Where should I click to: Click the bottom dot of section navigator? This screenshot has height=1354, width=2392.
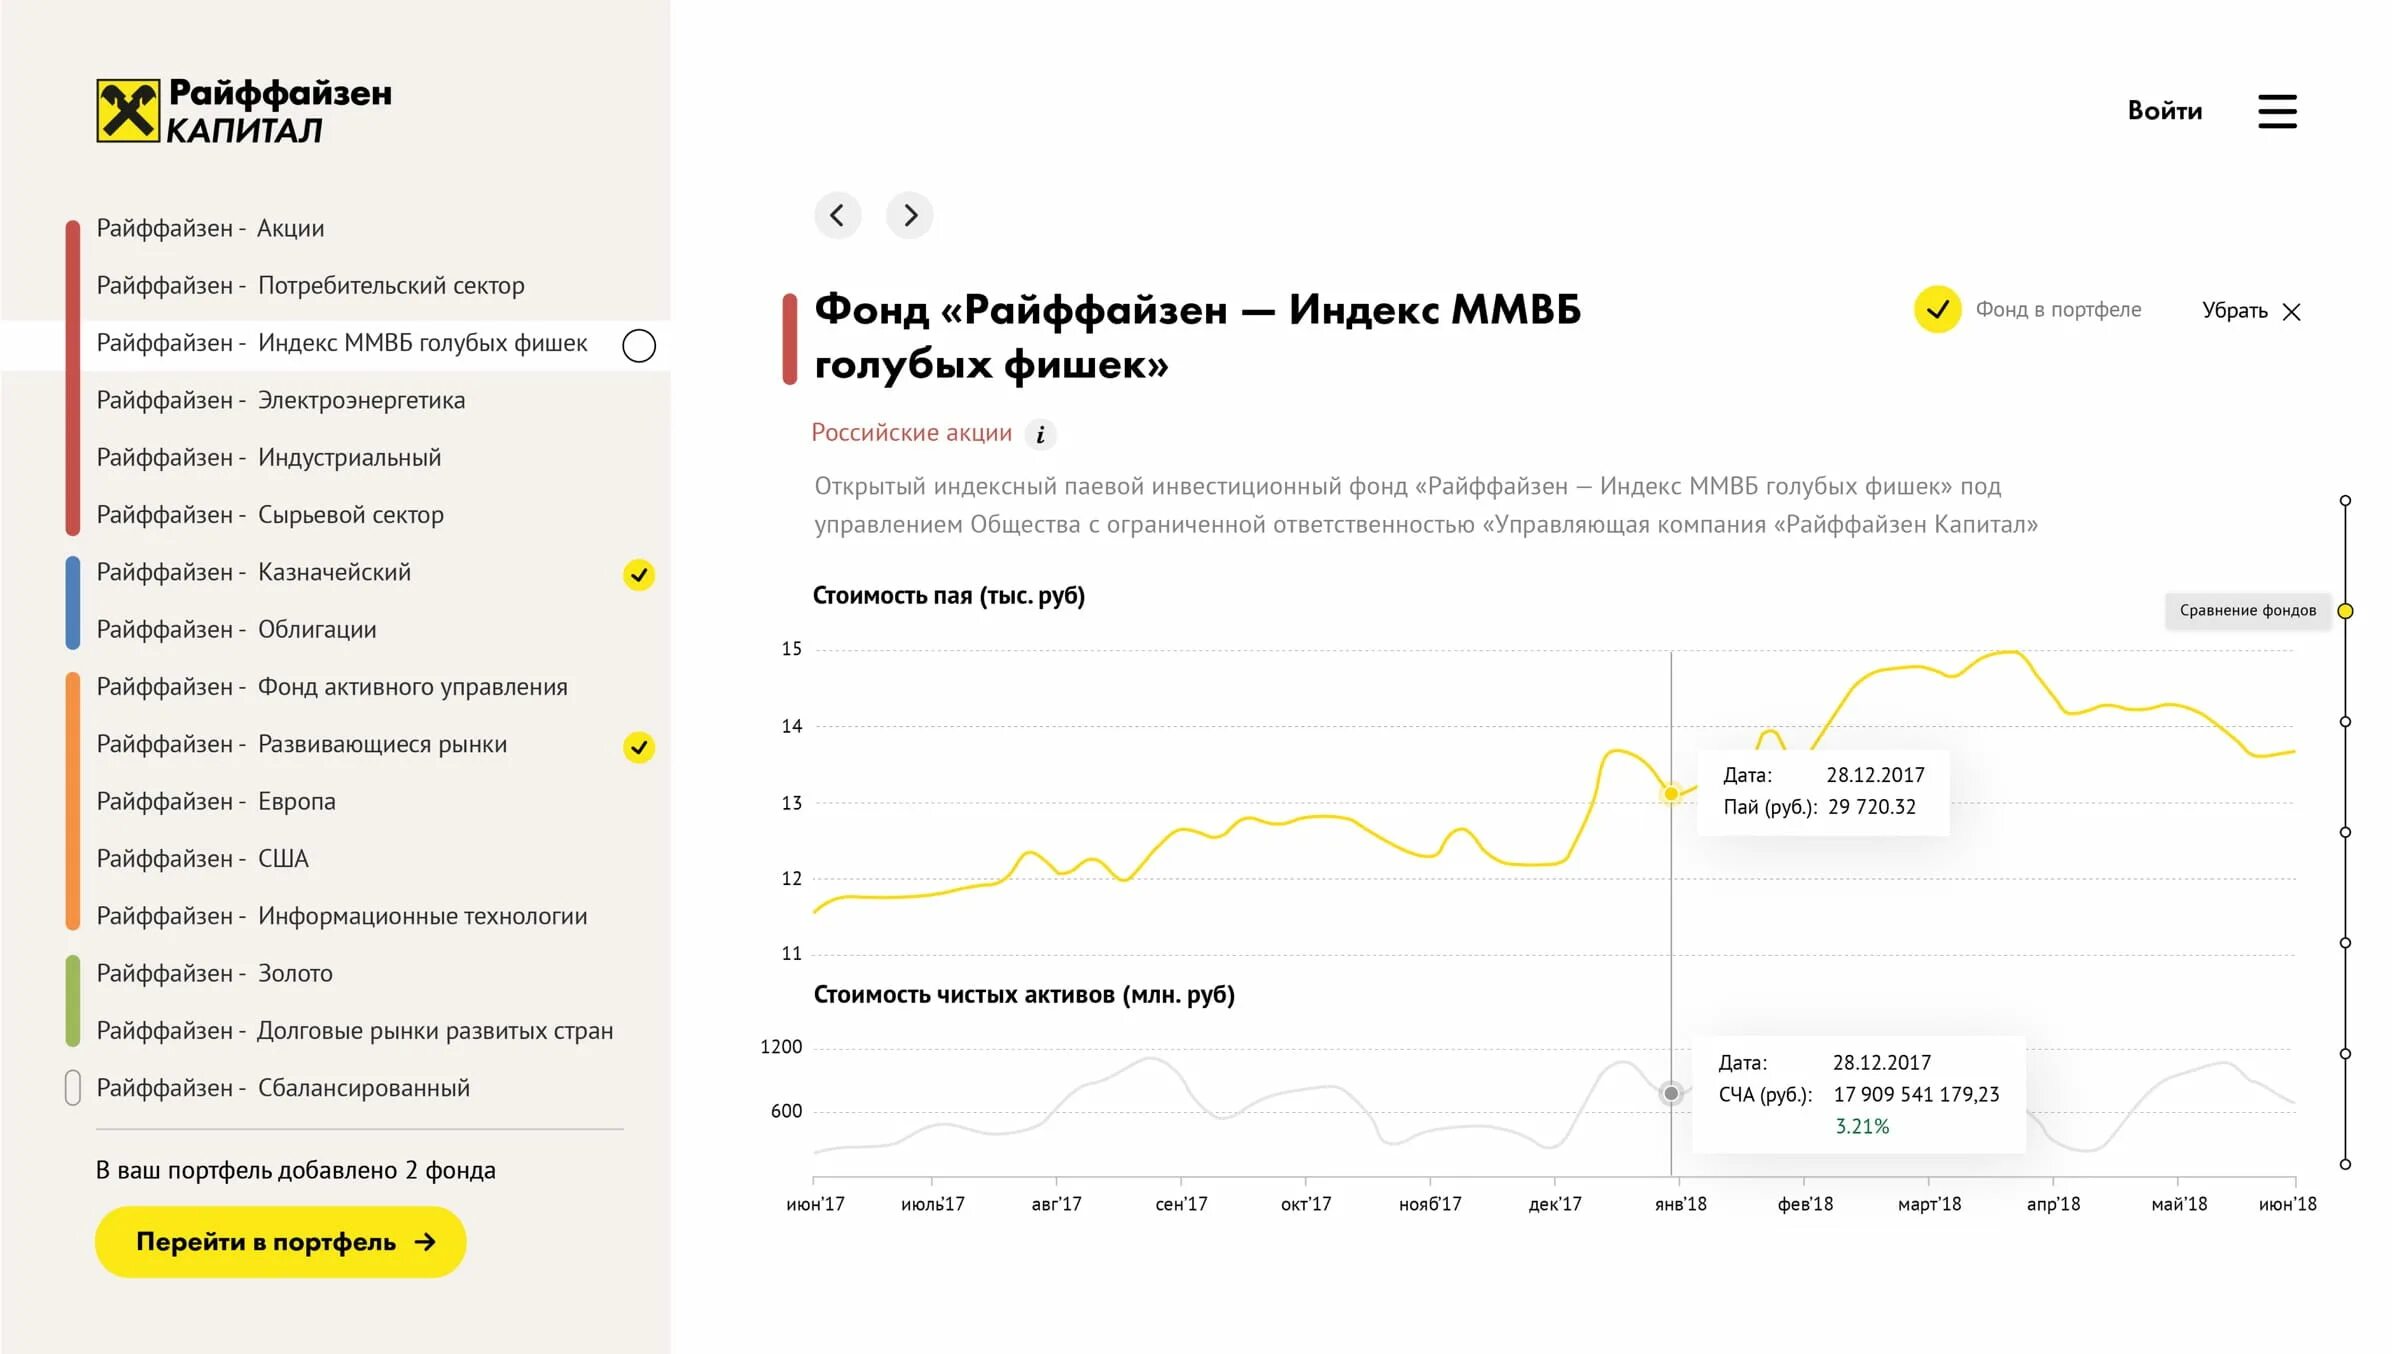(x=2345, y=1164)
